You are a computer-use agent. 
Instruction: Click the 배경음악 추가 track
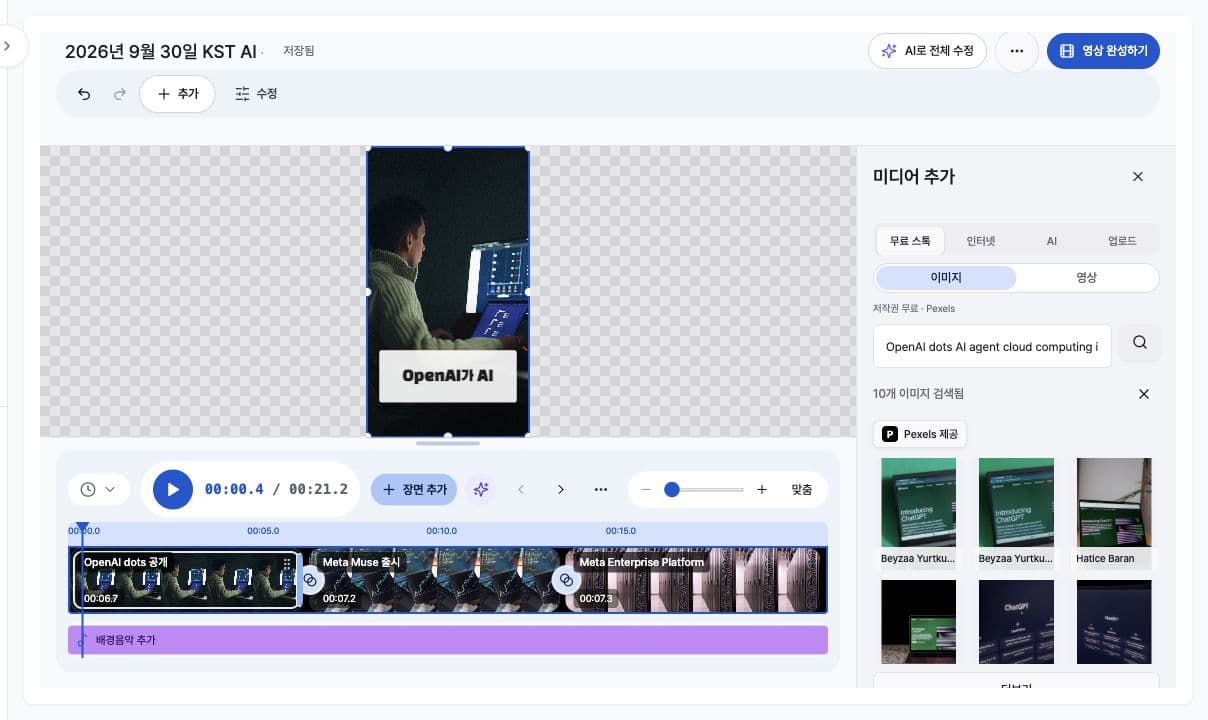point(448,640)
